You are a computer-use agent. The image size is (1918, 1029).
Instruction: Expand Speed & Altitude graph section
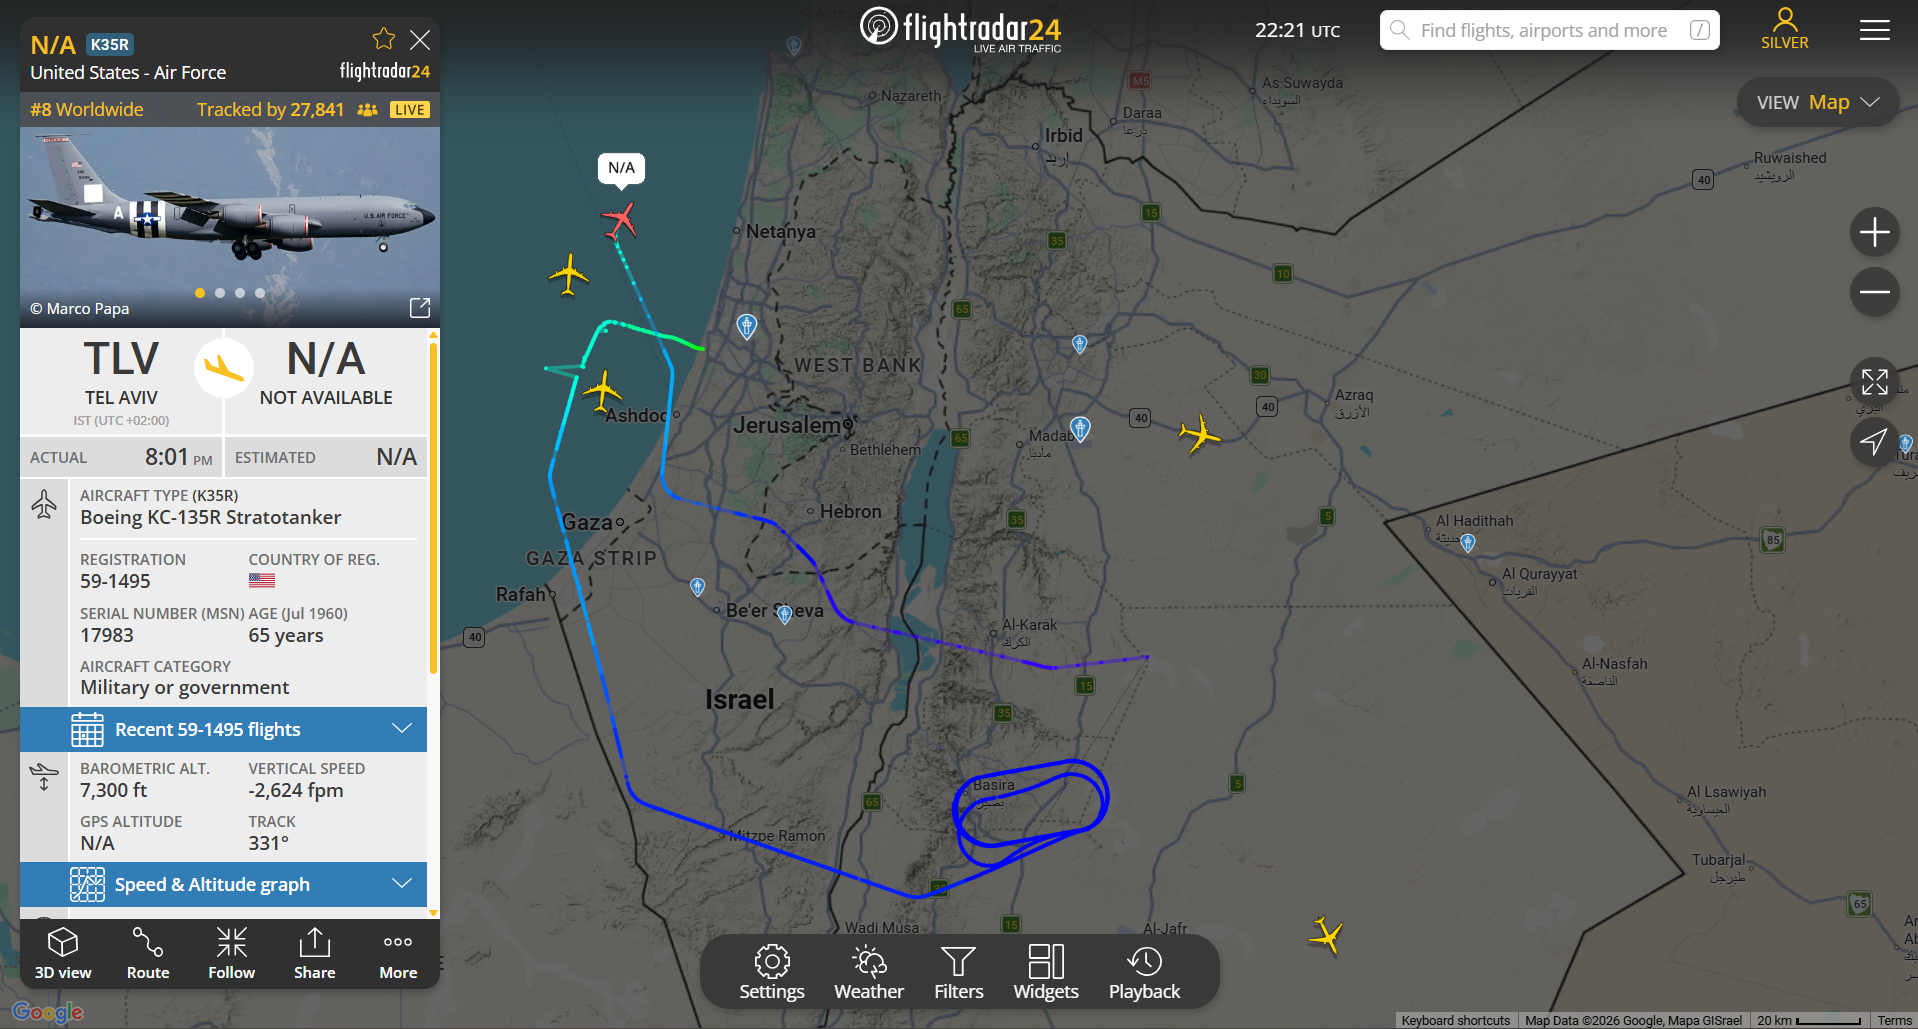coord(224,884)
